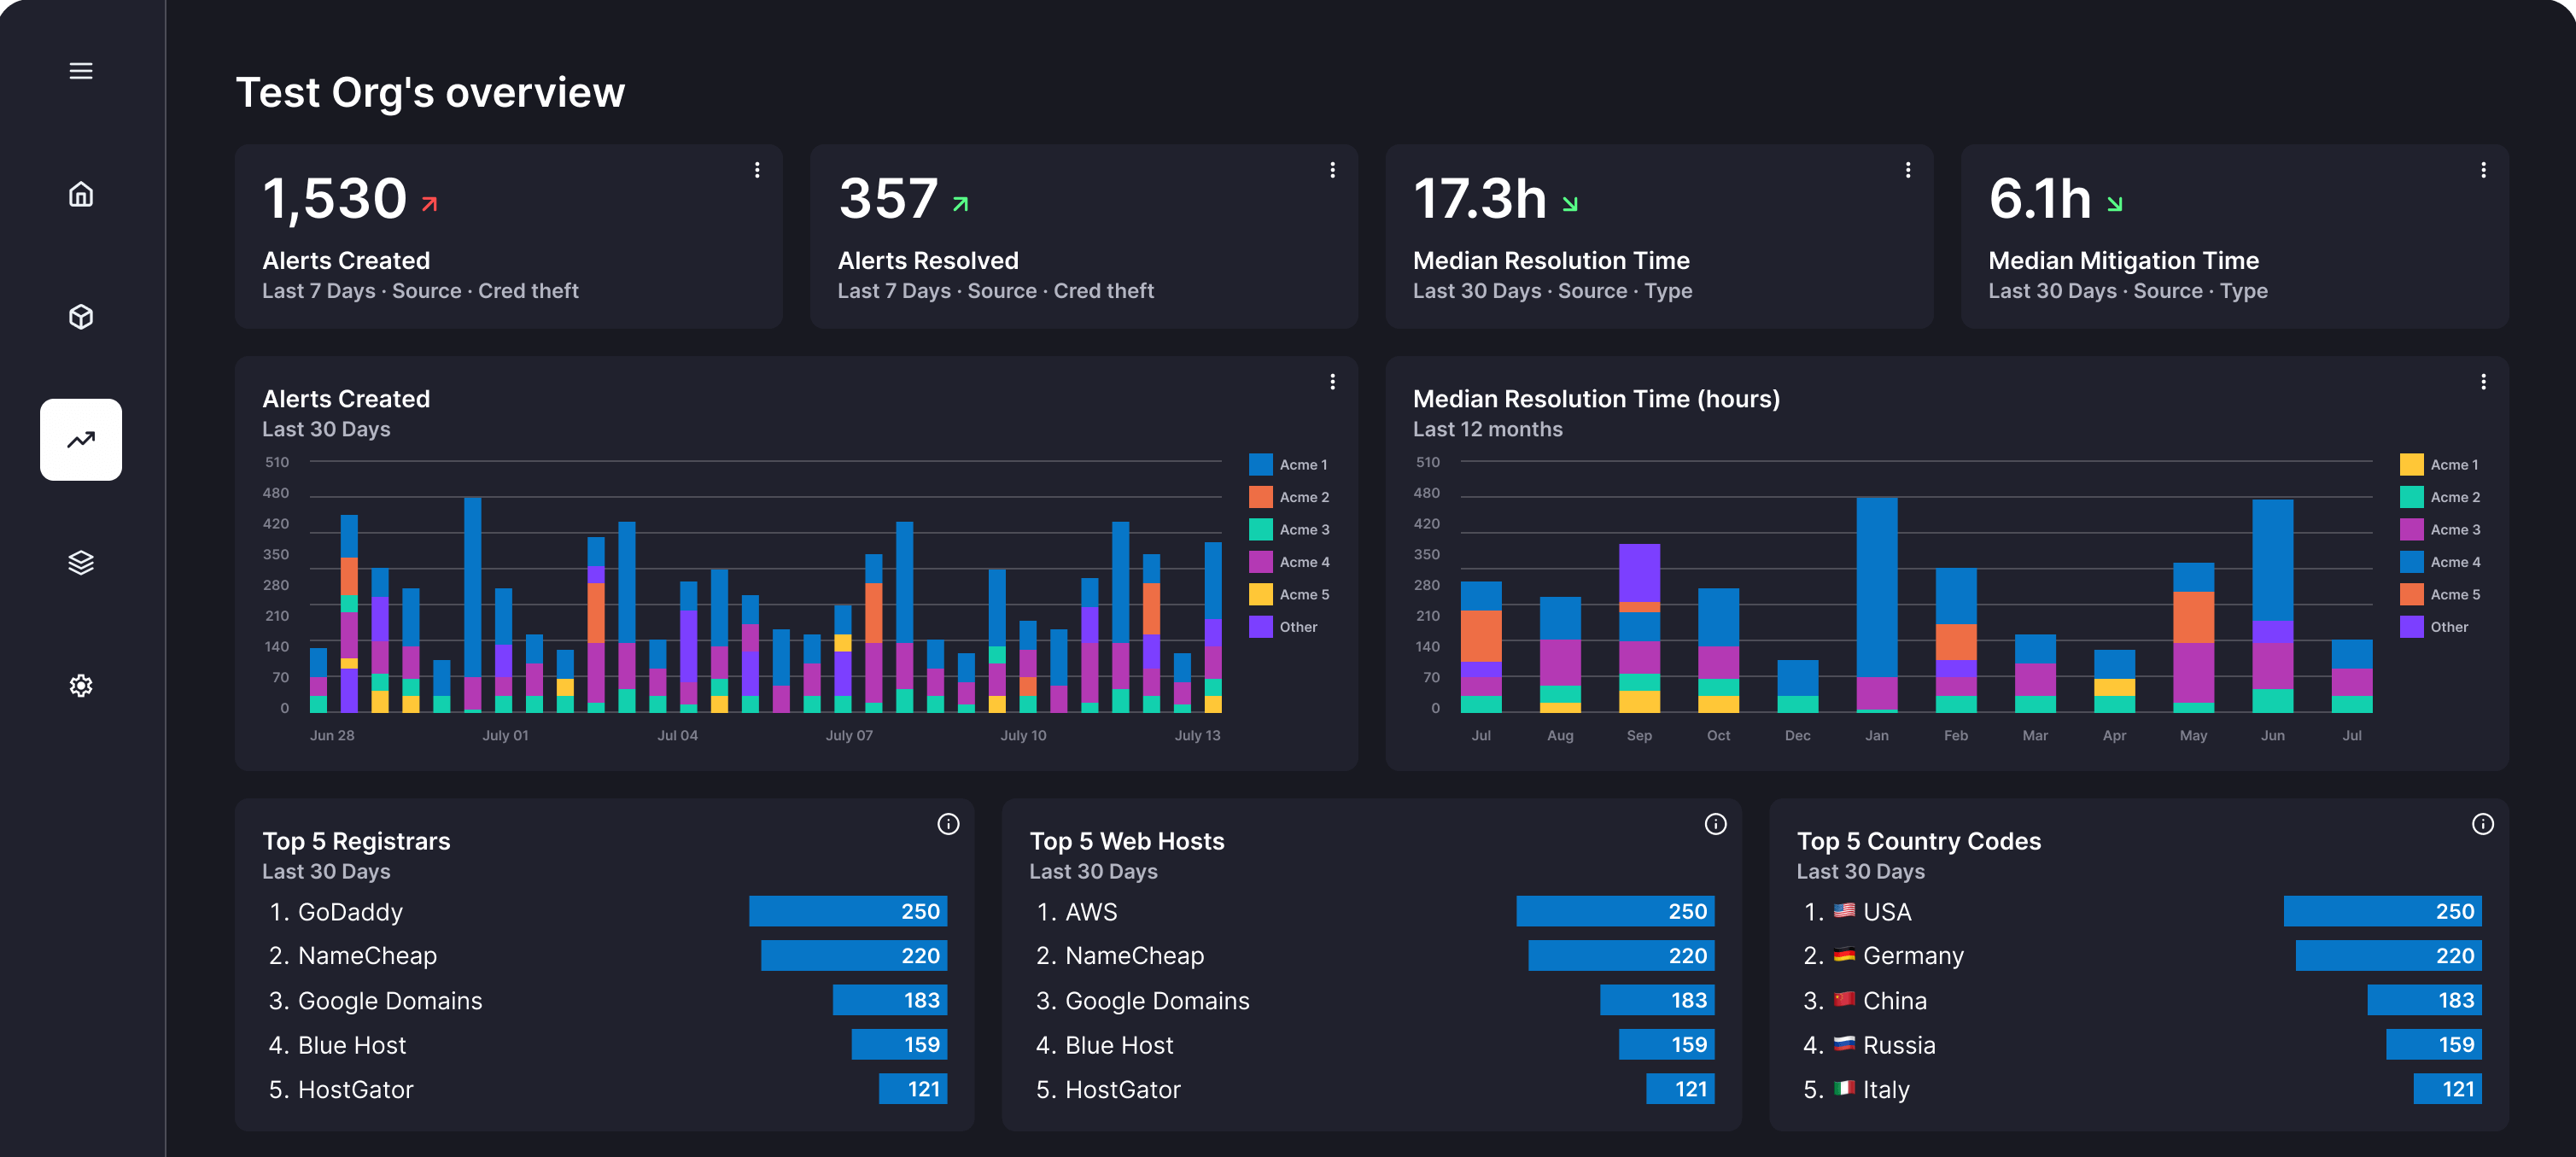
Task: Click info icon on Top 5 Registrars
Action: point(948,824)
